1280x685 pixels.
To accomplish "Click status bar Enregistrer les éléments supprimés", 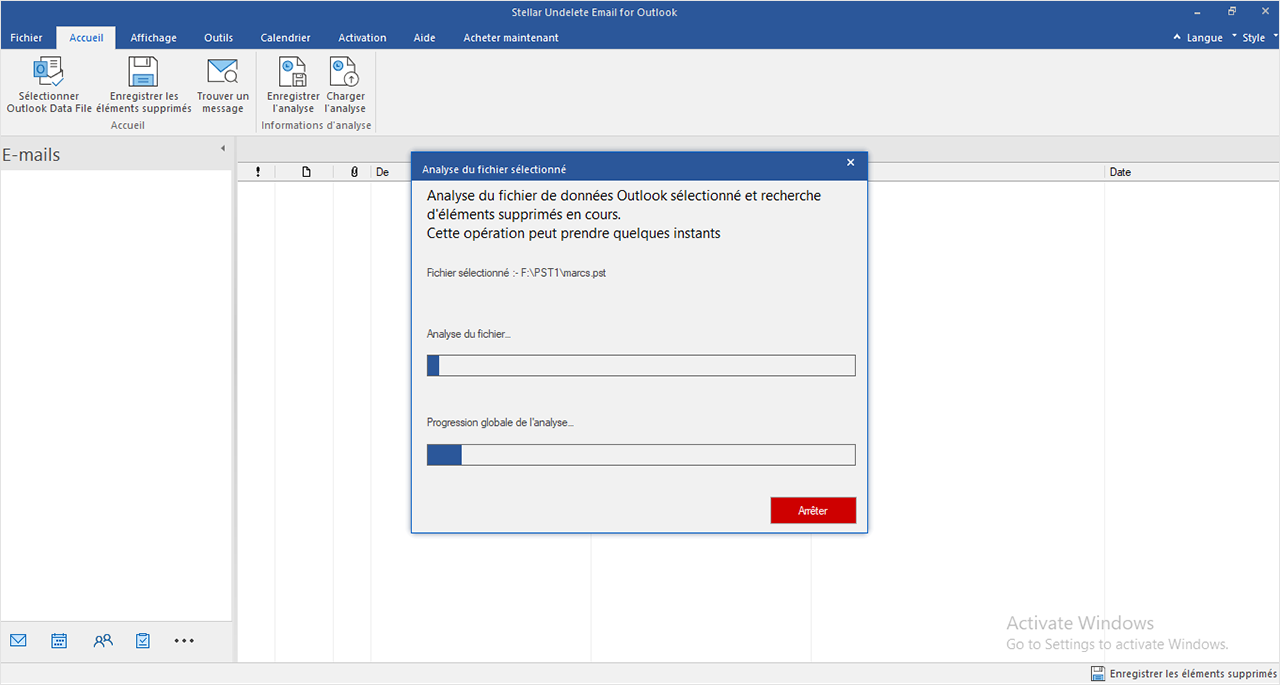I will coord(1184,674).
